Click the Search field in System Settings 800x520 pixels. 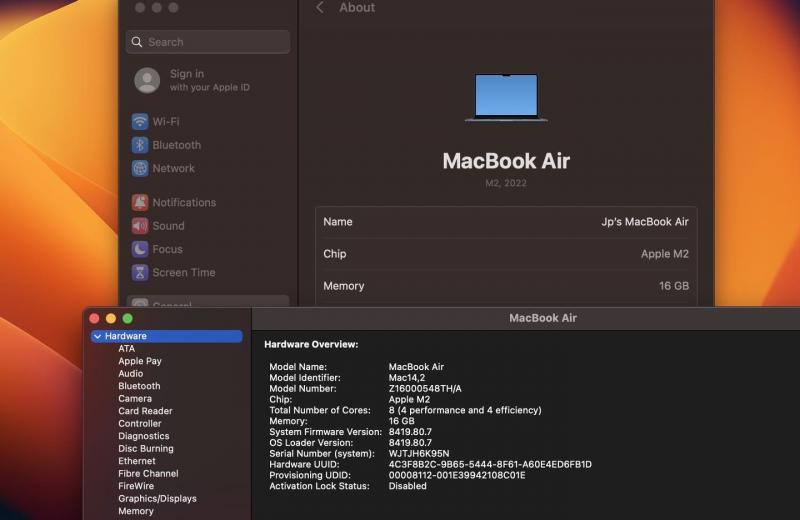208,42
